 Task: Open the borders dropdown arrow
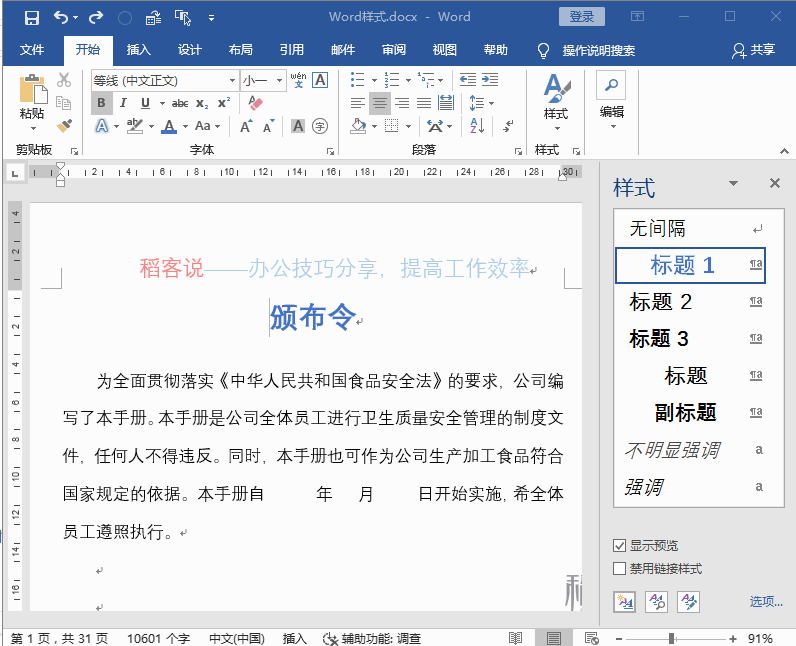click(x=408, y=126)
